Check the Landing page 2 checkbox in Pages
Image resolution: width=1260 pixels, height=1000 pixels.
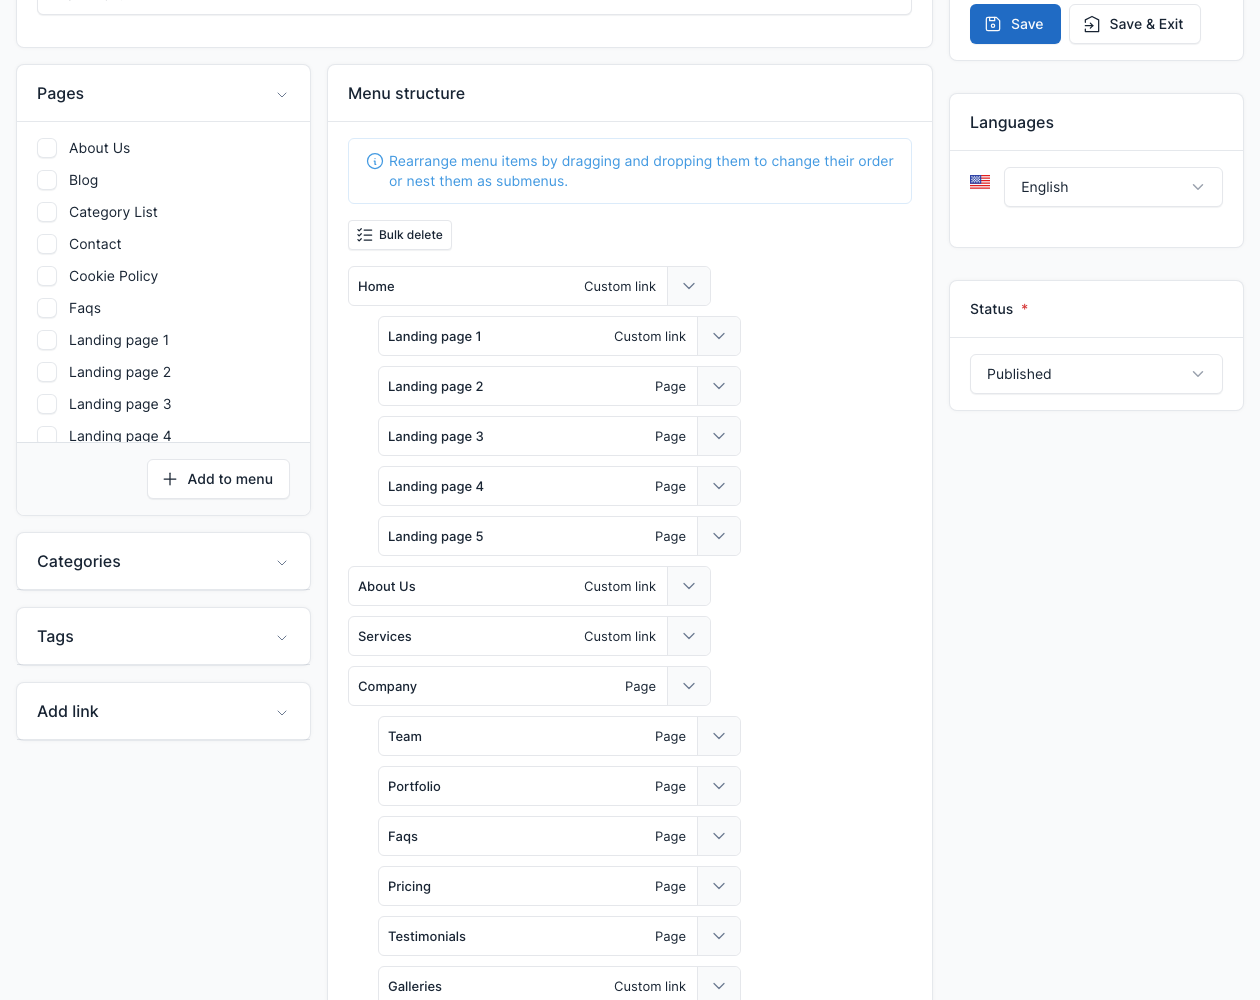[47, 372]
